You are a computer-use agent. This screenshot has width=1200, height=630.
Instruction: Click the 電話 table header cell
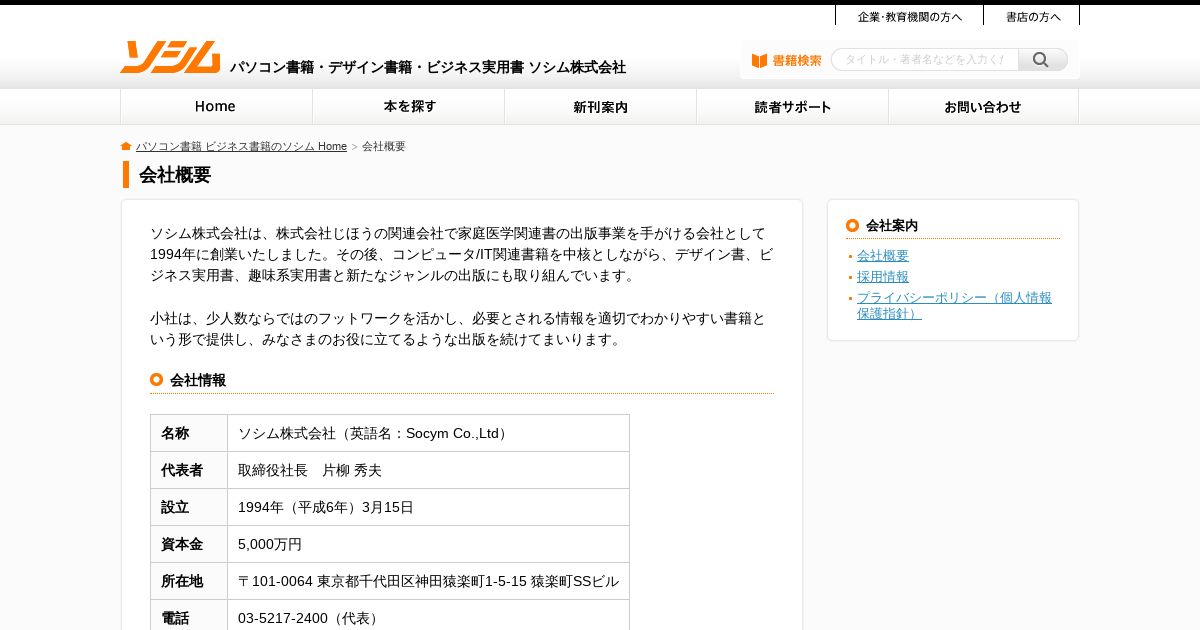click(189, 615)
